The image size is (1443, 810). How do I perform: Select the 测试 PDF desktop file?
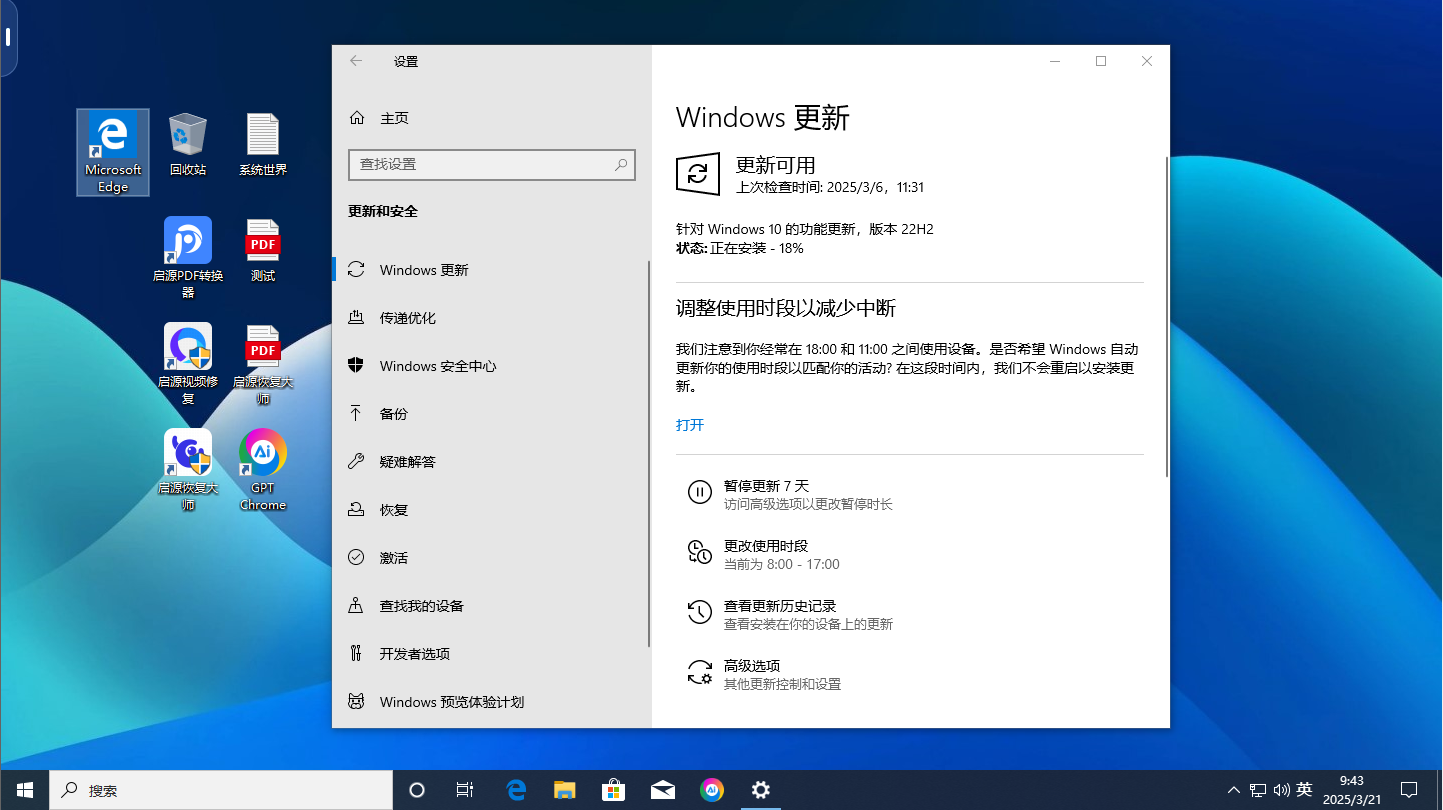(263, 250)
